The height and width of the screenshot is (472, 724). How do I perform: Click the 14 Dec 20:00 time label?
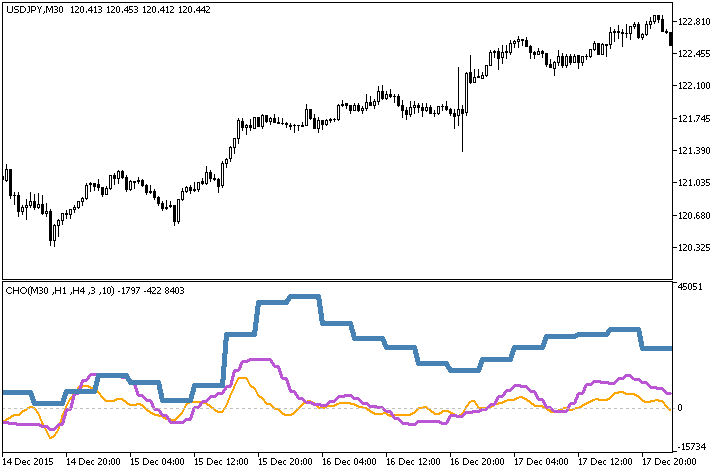tap(93, 462)
